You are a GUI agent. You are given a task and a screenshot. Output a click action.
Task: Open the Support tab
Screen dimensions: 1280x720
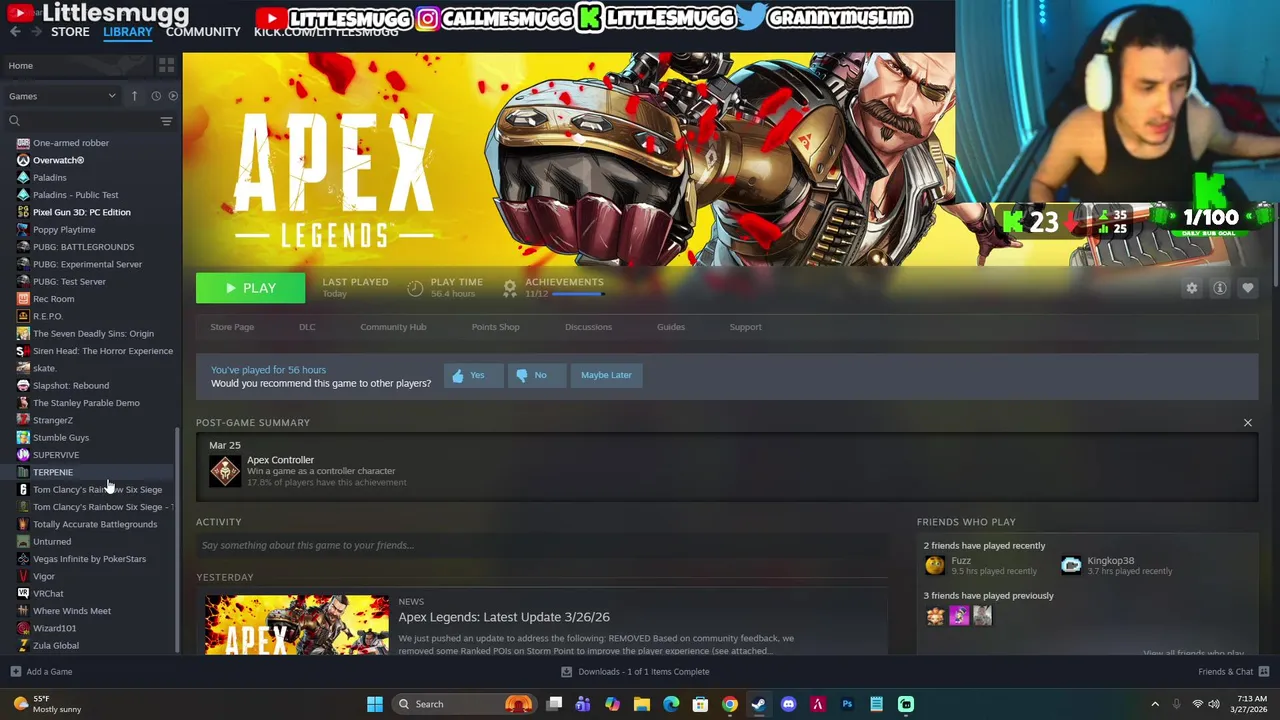pyautogui.click(x=745, y=327)
